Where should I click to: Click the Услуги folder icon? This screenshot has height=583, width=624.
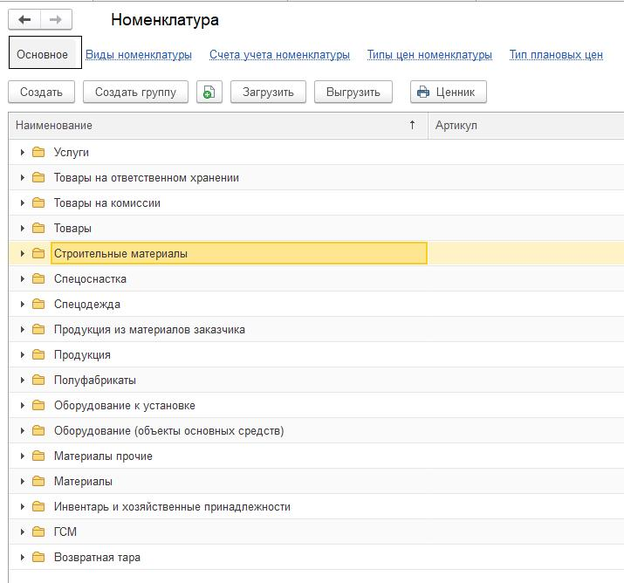(x=38, y=152)
